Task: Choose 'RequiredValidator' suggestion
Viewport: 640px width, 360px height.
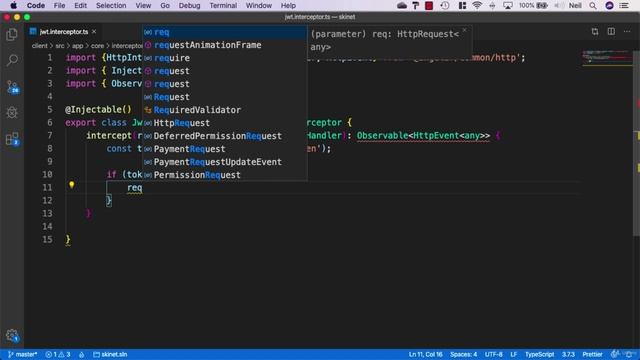Action: 224,110
